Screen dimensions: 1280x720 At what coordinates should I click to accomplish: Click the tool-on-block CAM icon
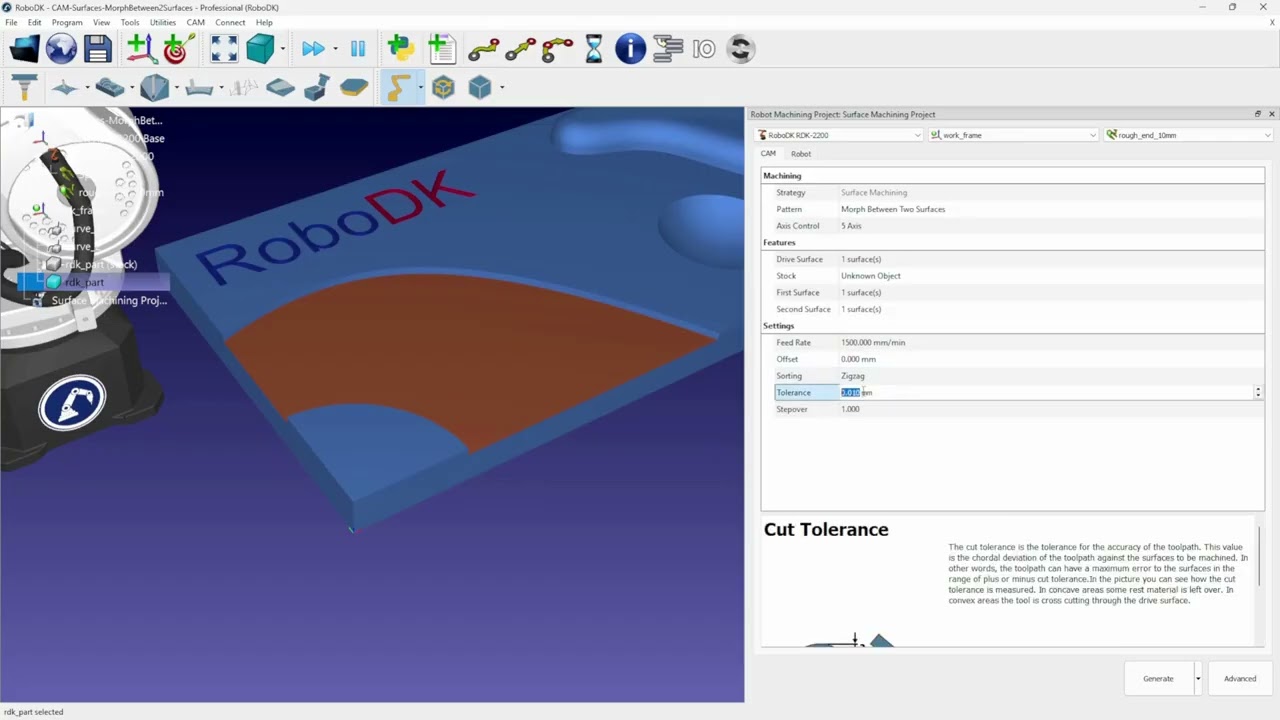(x=317, y=88)
